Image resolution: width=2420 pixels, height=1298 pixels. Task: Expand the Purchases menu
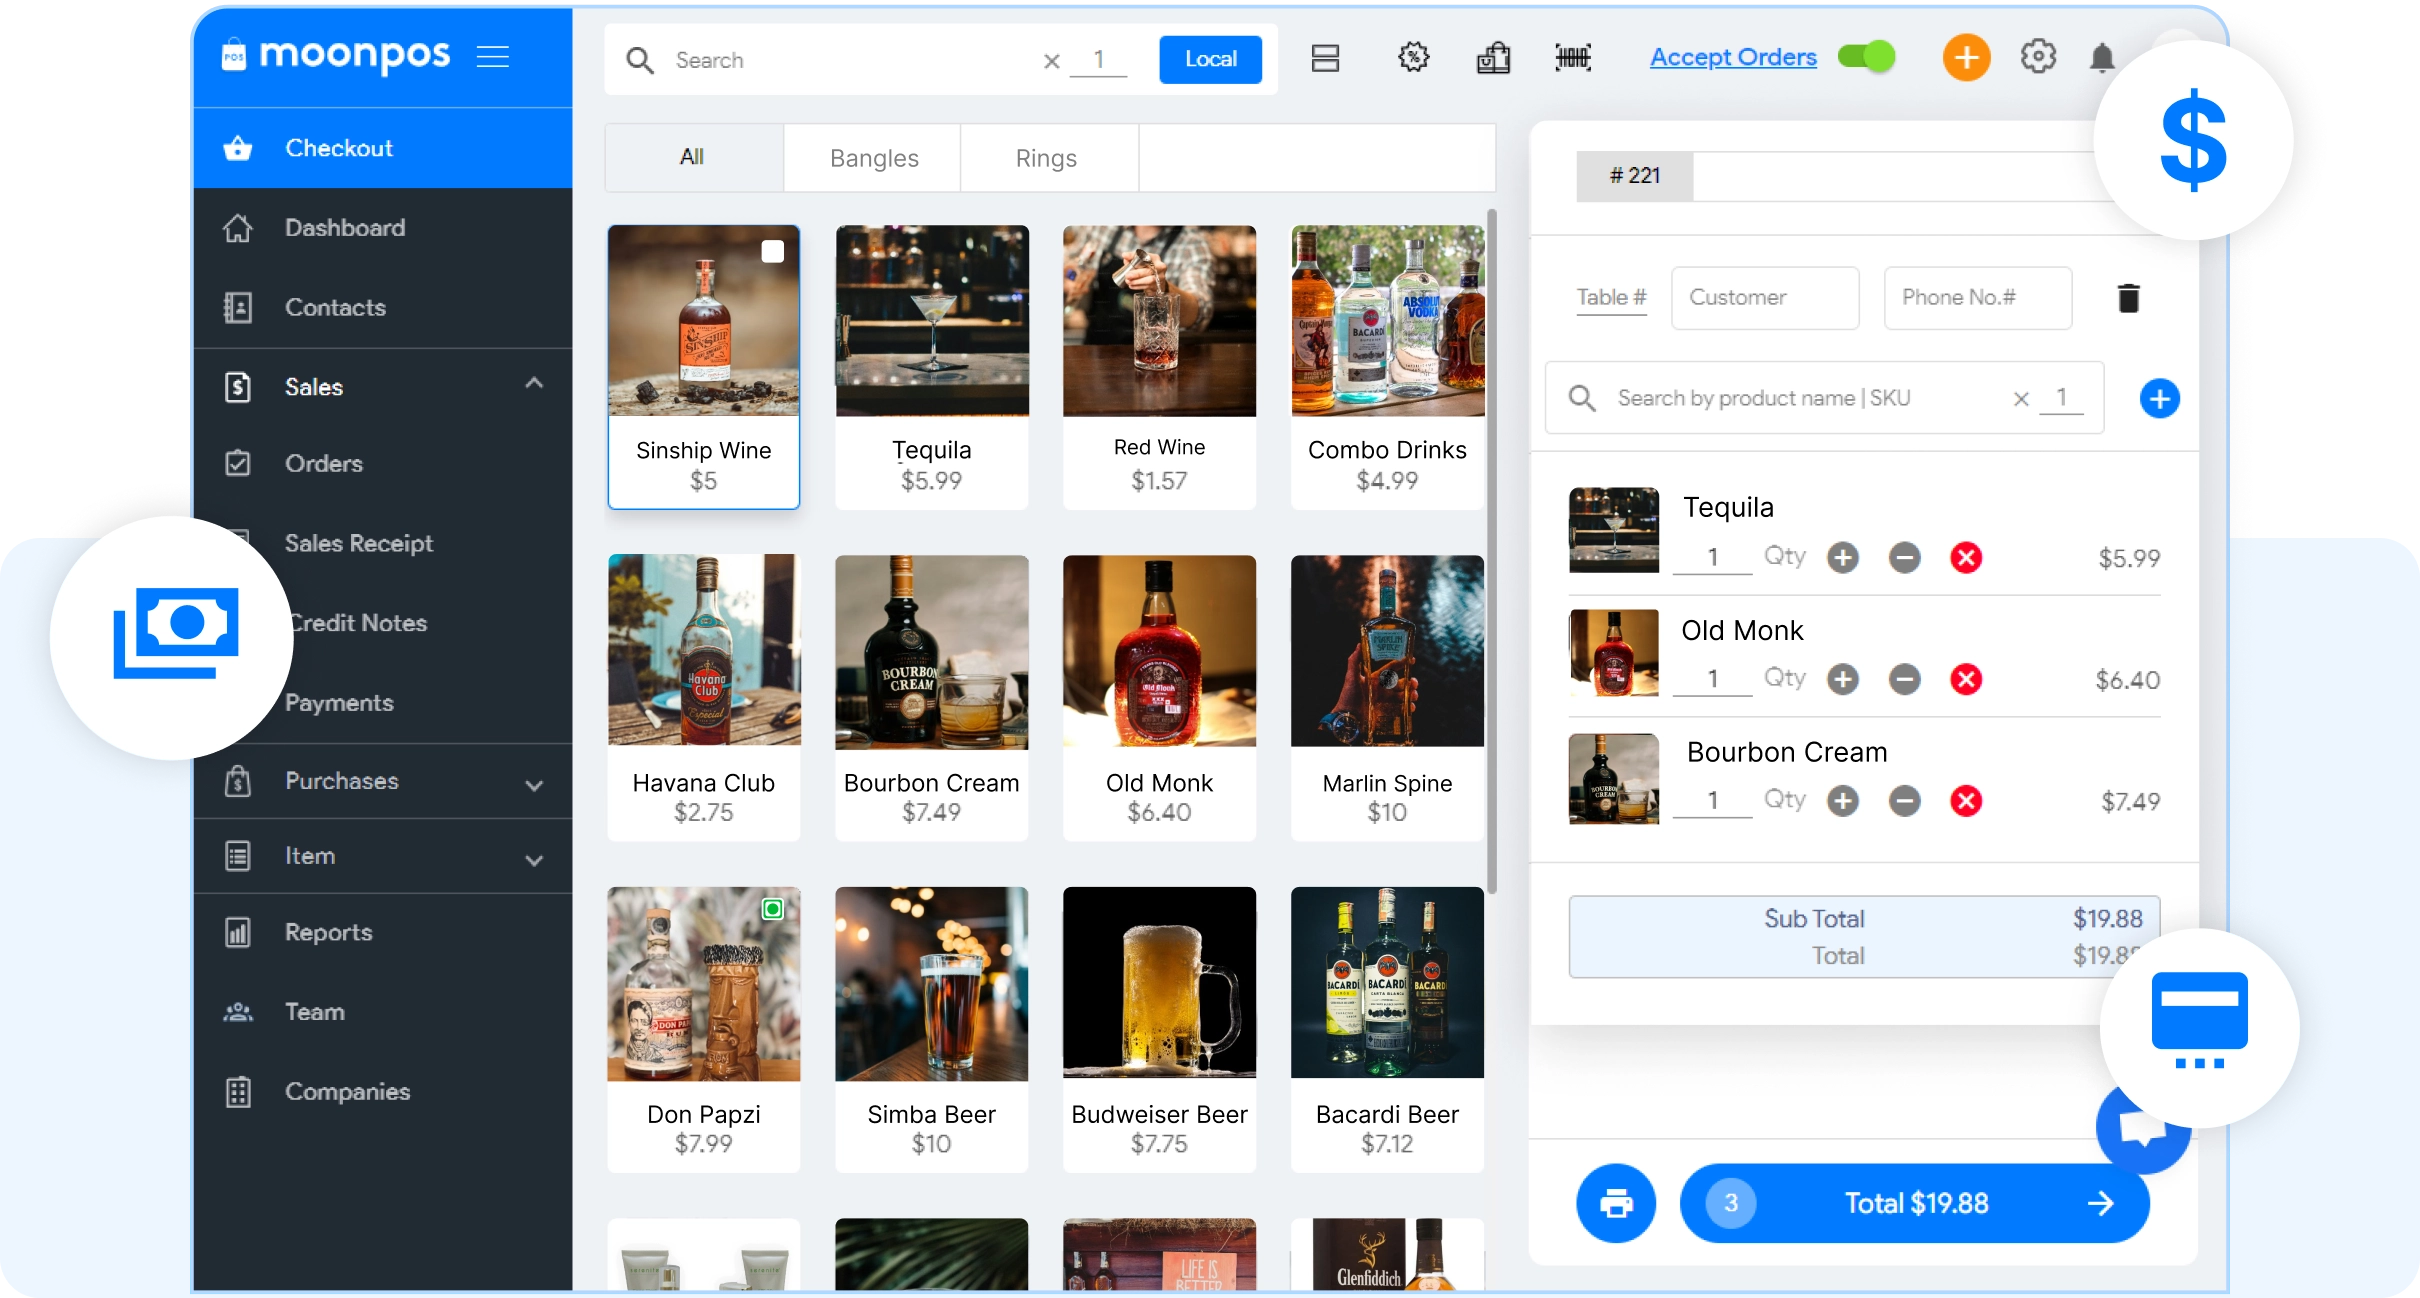pyautogui.click(x=534, y=785)
